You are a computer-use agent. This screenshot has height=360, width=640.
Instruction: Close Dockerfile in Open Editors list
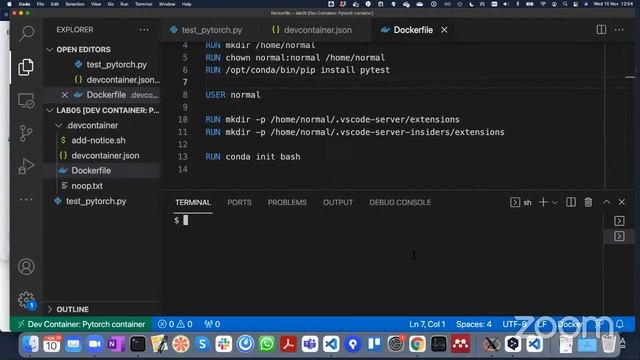point(64,95)
